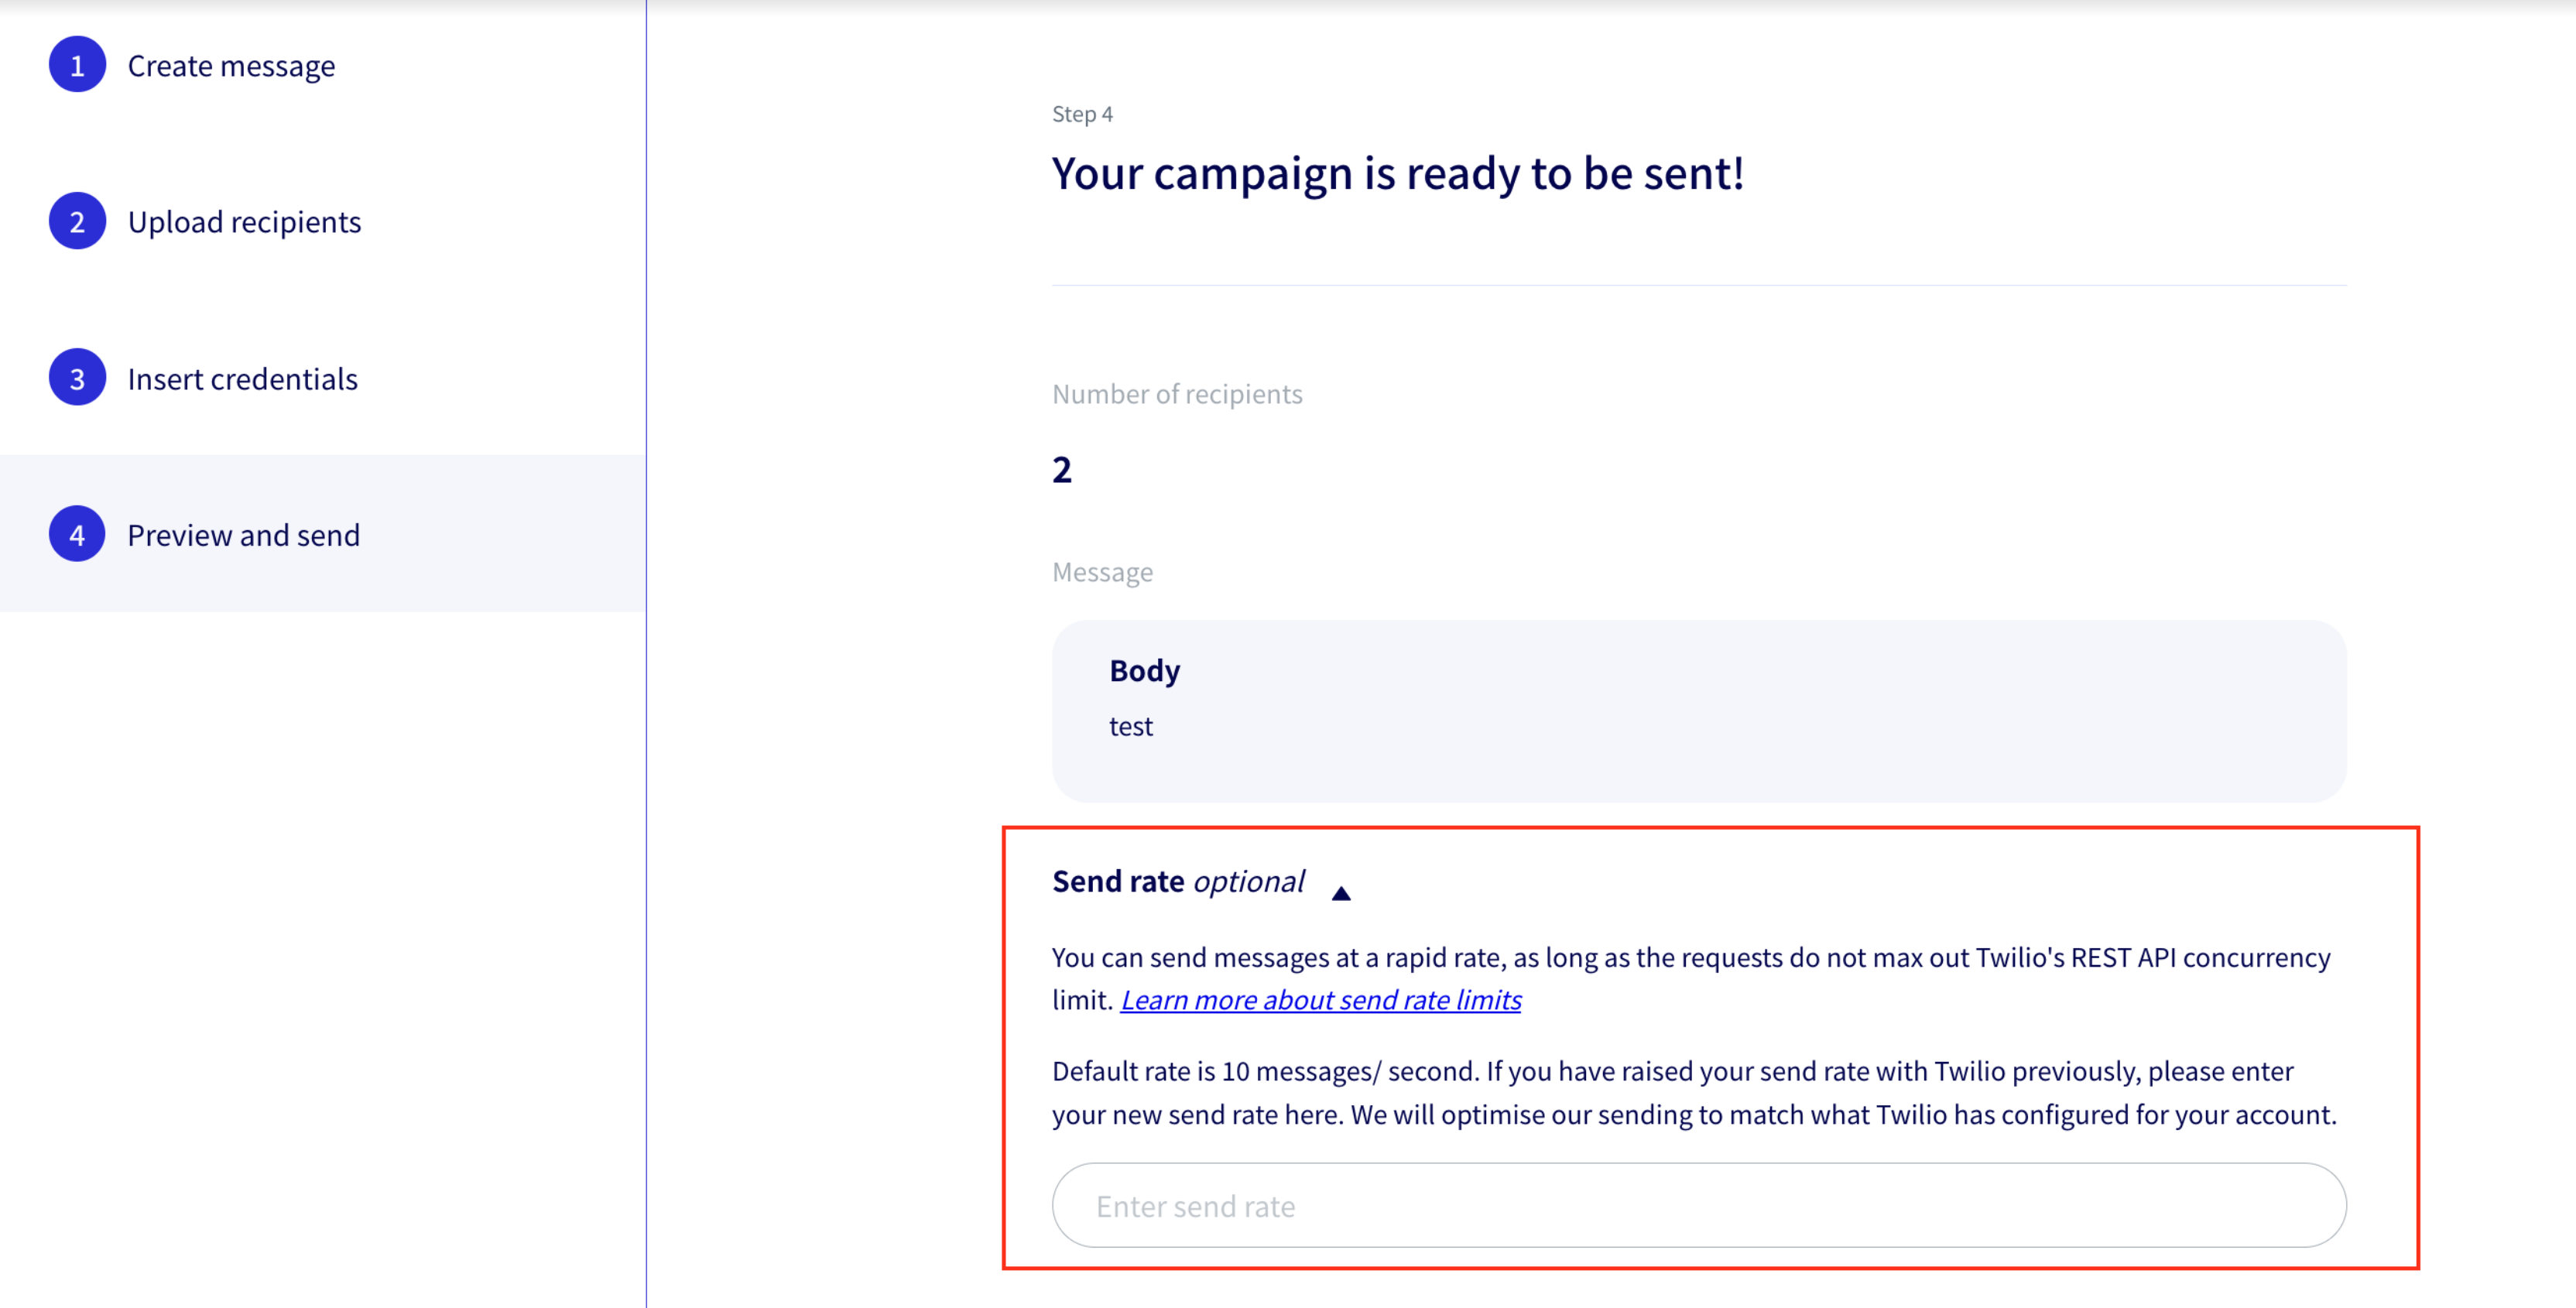Click the Send rate optional heading
Image resolution: width=2576 pixels, height=1308 pixels.
[x=1177, y=881]
